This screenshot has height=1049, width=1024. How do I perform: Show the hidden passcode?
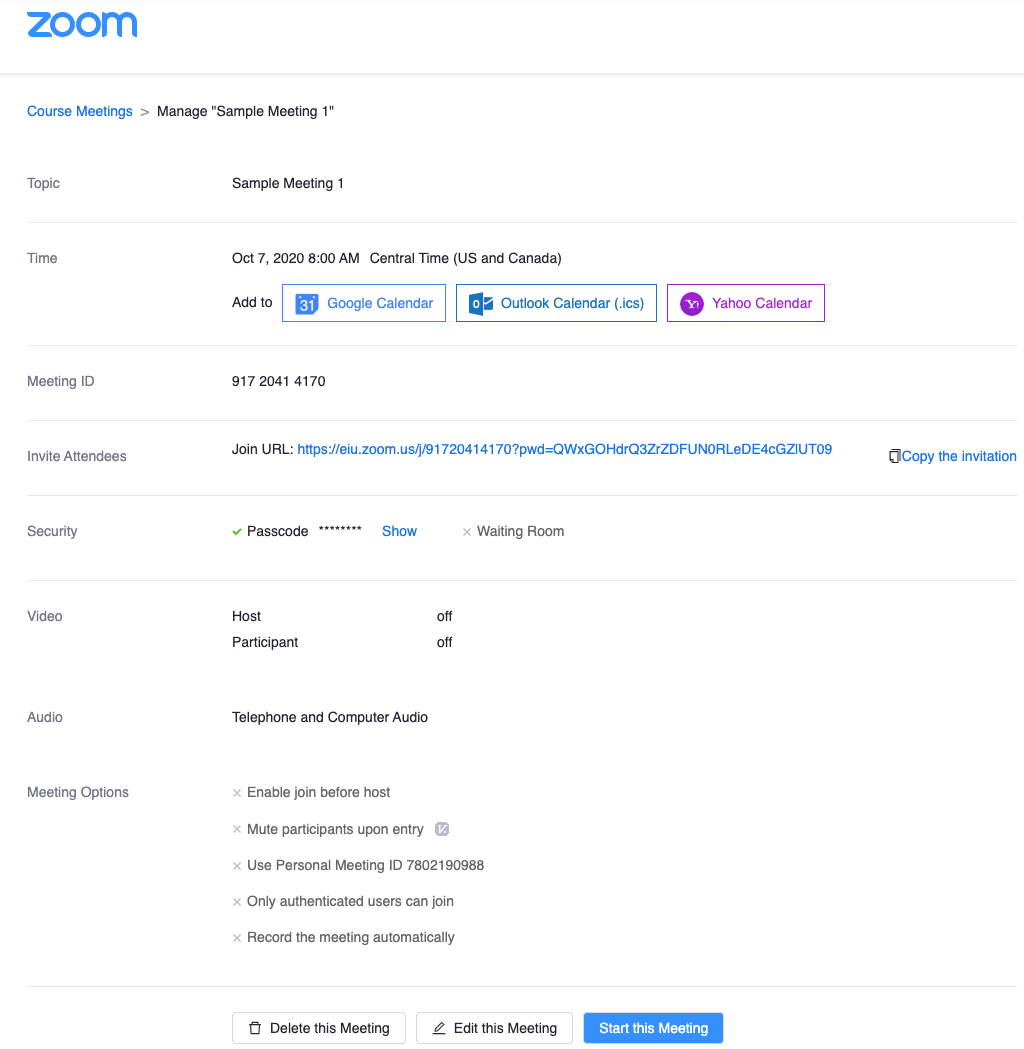(x=399, y=531)
